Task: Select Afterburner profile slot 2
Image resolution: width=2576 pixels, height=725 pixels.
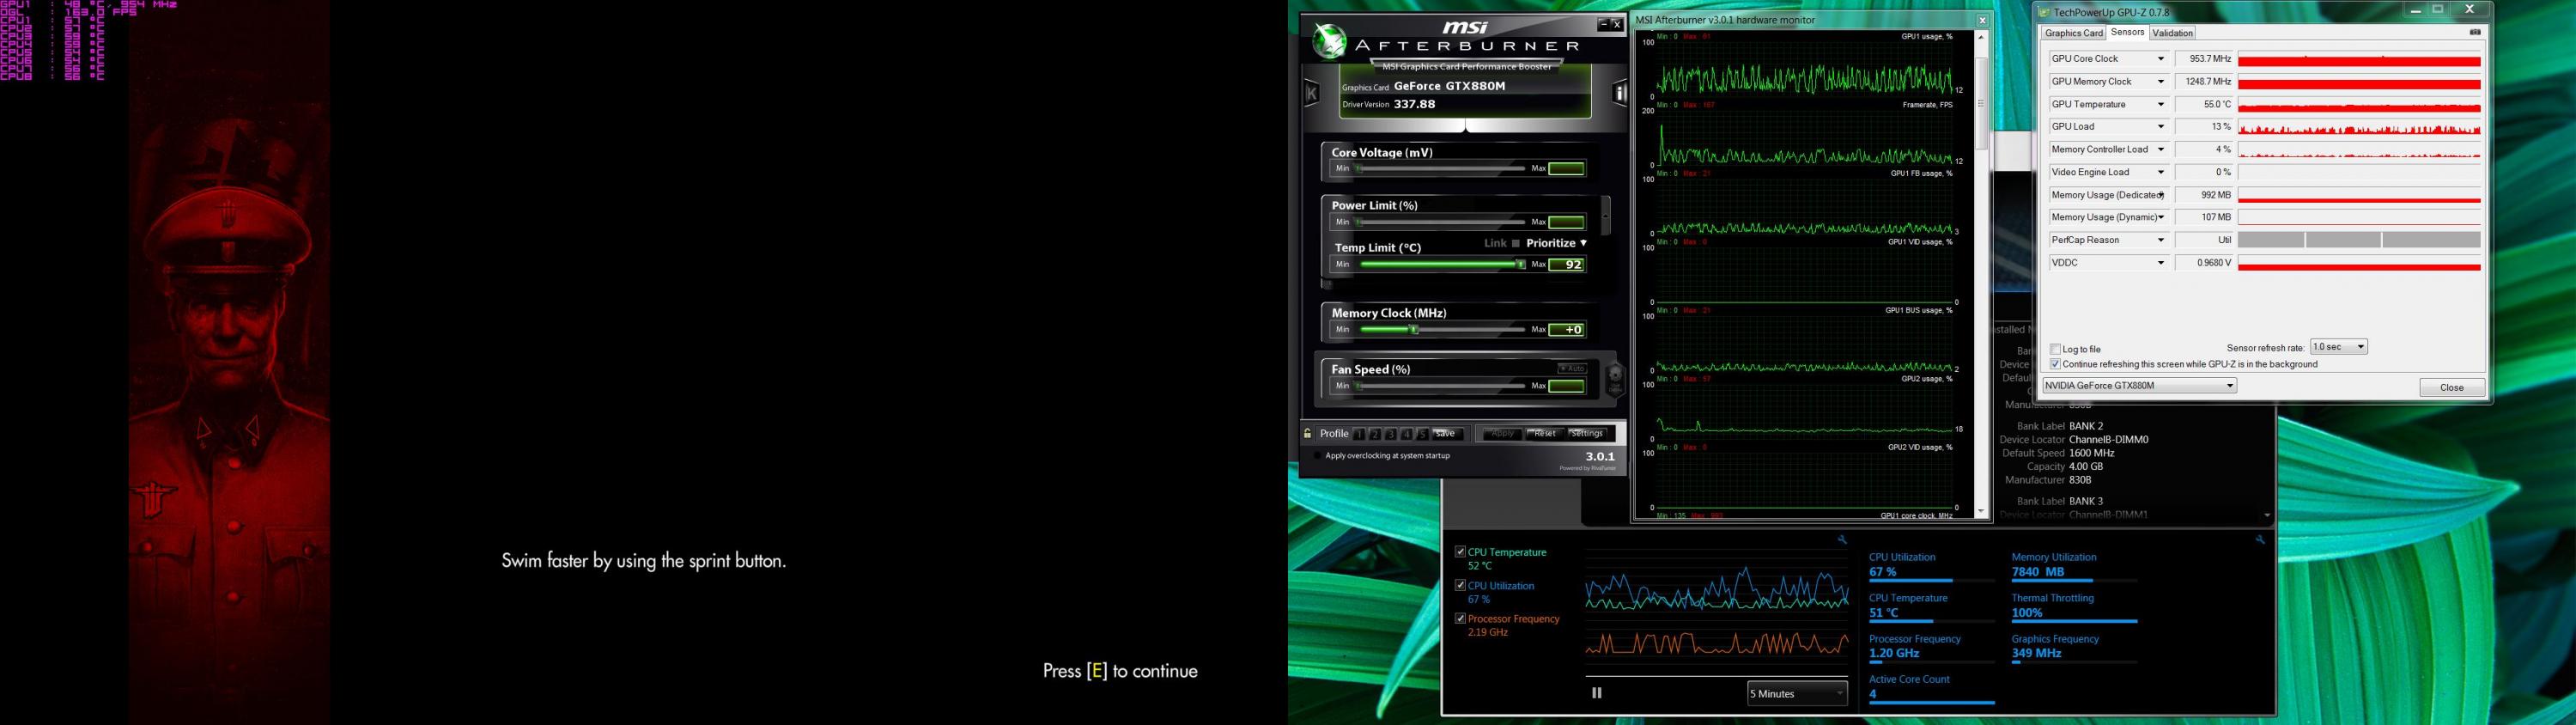Action: click(1375, 434)
